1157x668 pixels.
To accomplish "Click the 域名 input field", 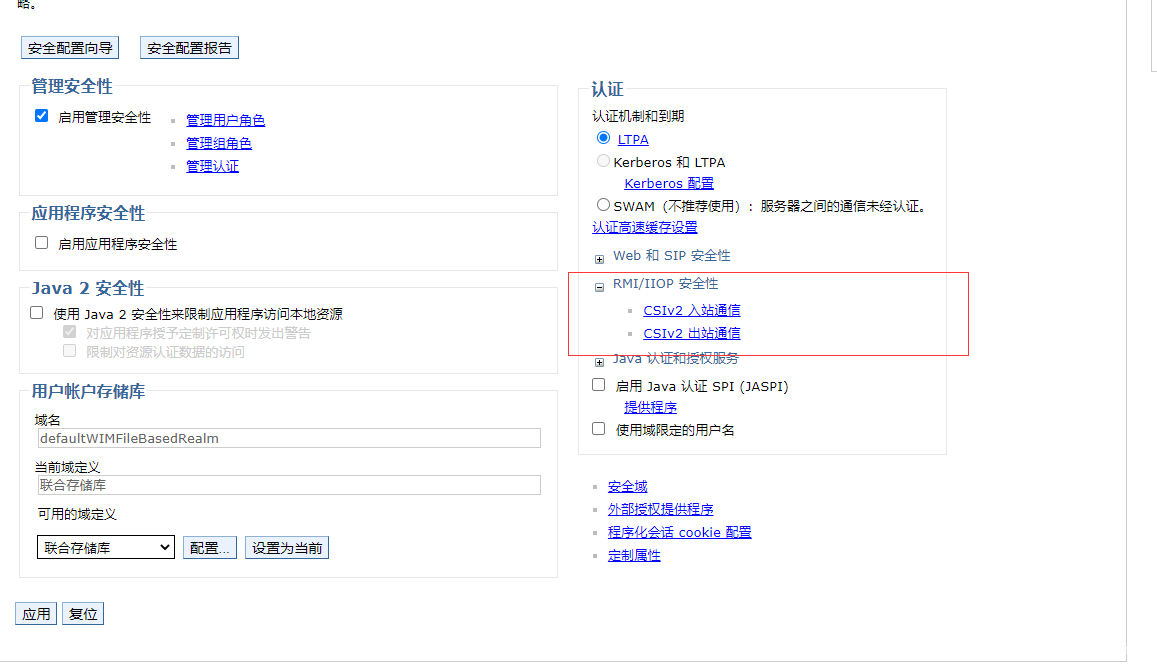I will point(288,438).
